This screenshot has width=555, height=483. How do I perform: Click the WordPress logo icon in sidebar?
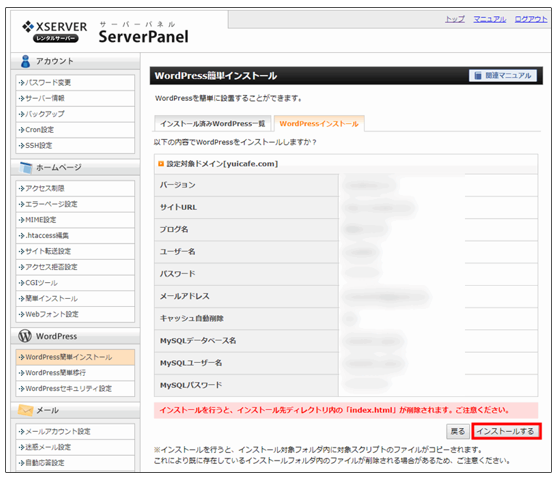(25, 336)
